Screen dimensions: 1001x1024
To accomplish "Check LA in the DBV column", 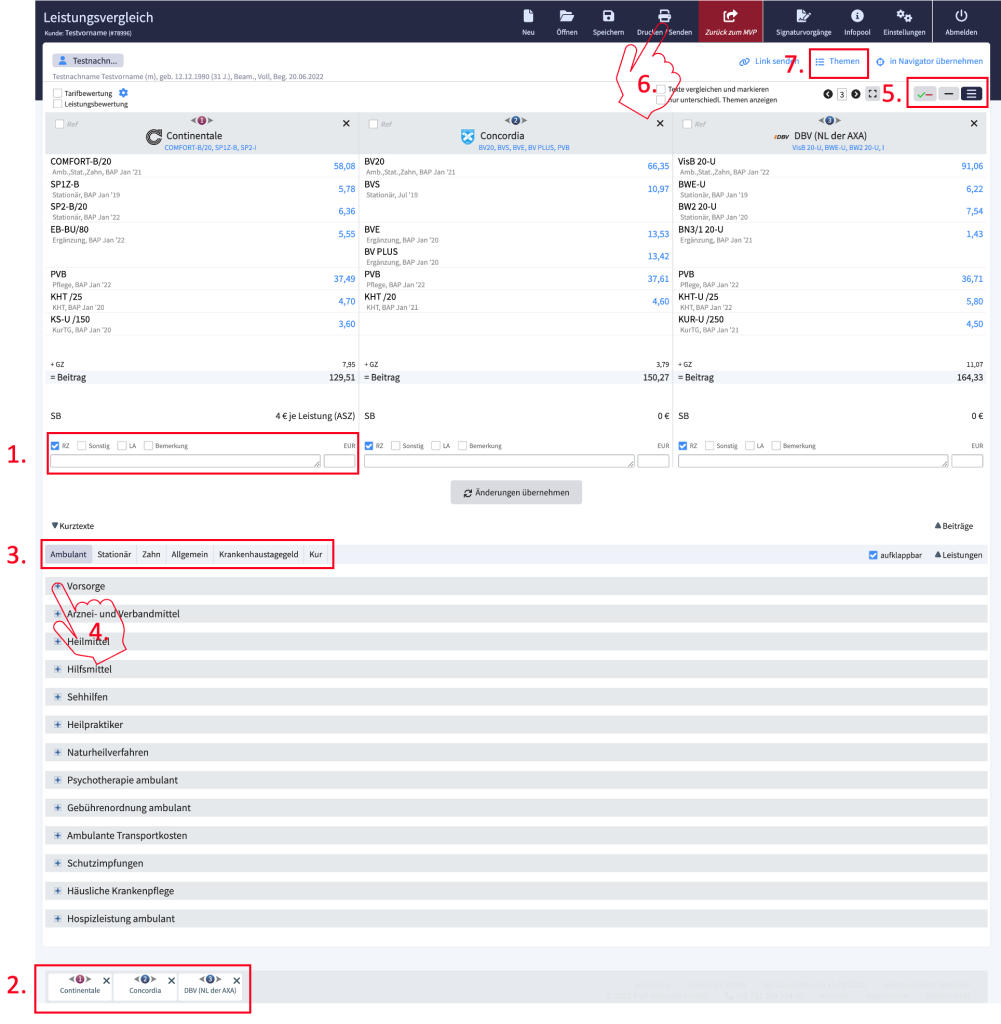I will point(750,446).
